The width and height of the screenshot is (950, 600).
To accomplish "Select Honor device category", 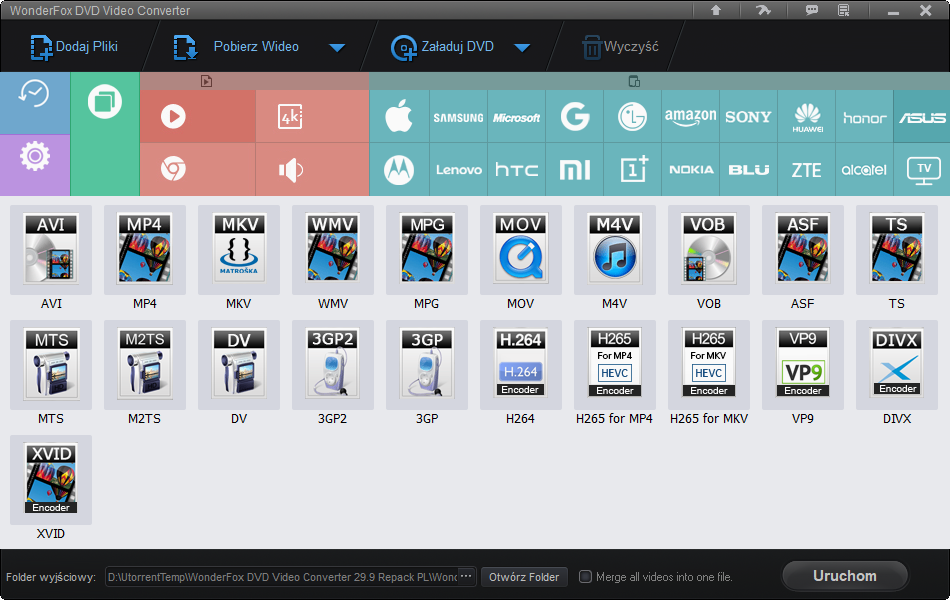I will click(x=865, y=116).
